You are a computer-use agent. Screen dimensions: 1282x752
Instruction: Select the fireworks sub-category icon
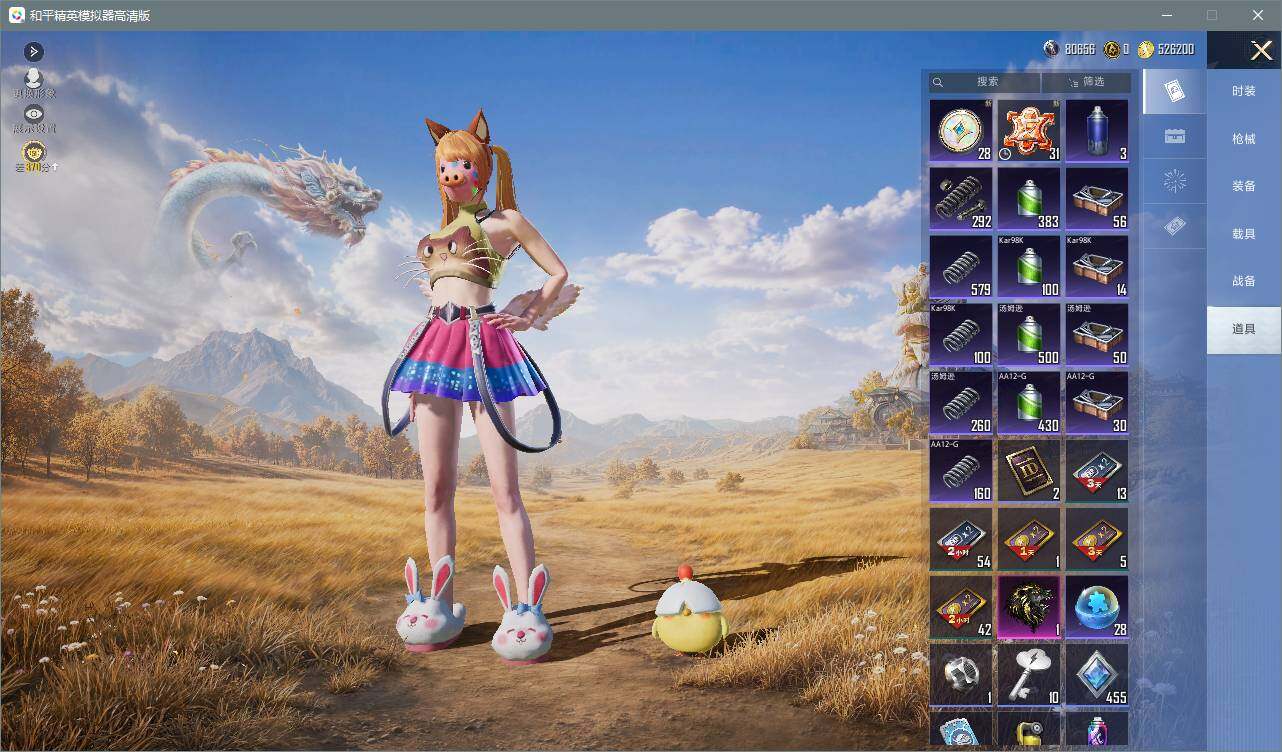(1175, 182)
